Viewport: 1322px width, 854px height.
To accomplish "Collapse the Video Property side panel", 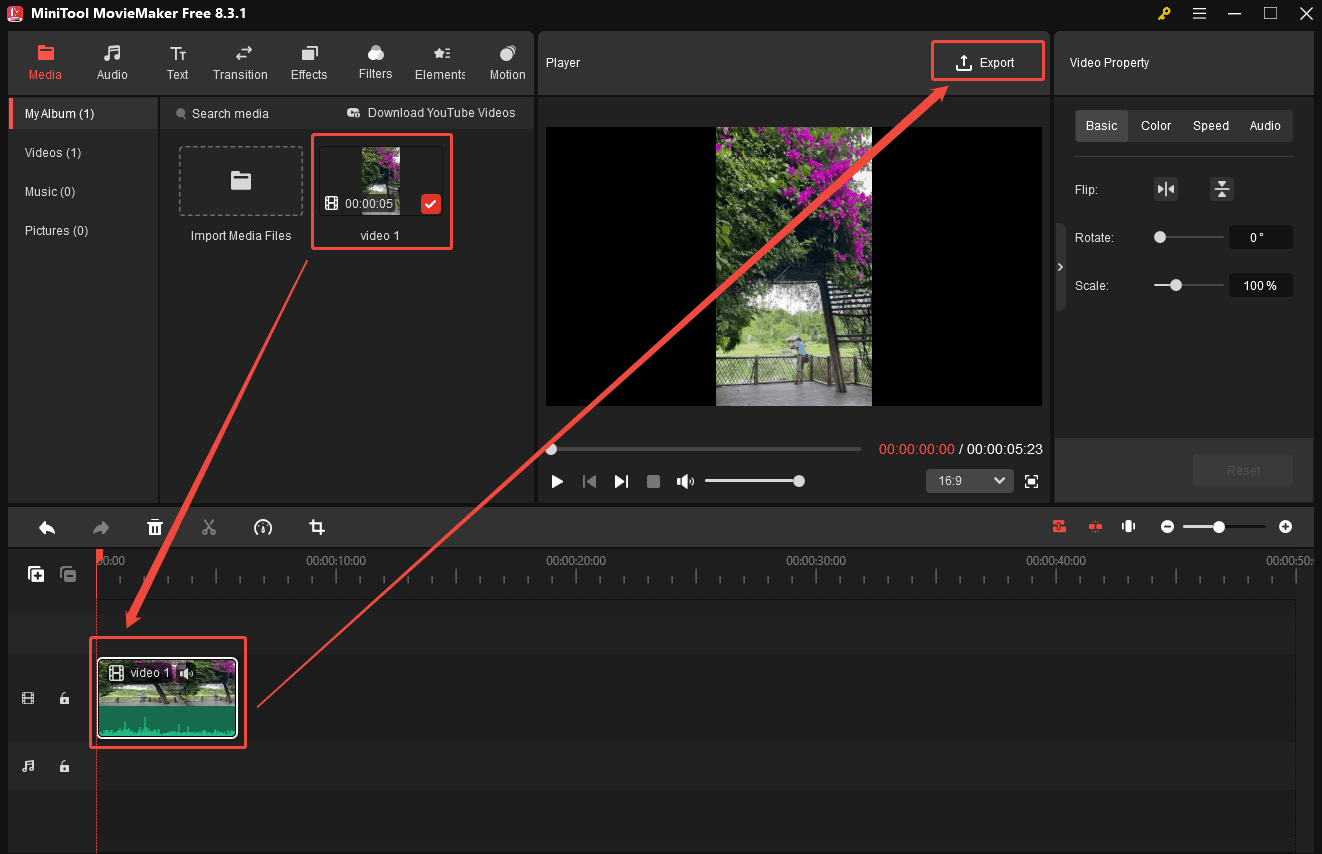I will click(1060, 267).
